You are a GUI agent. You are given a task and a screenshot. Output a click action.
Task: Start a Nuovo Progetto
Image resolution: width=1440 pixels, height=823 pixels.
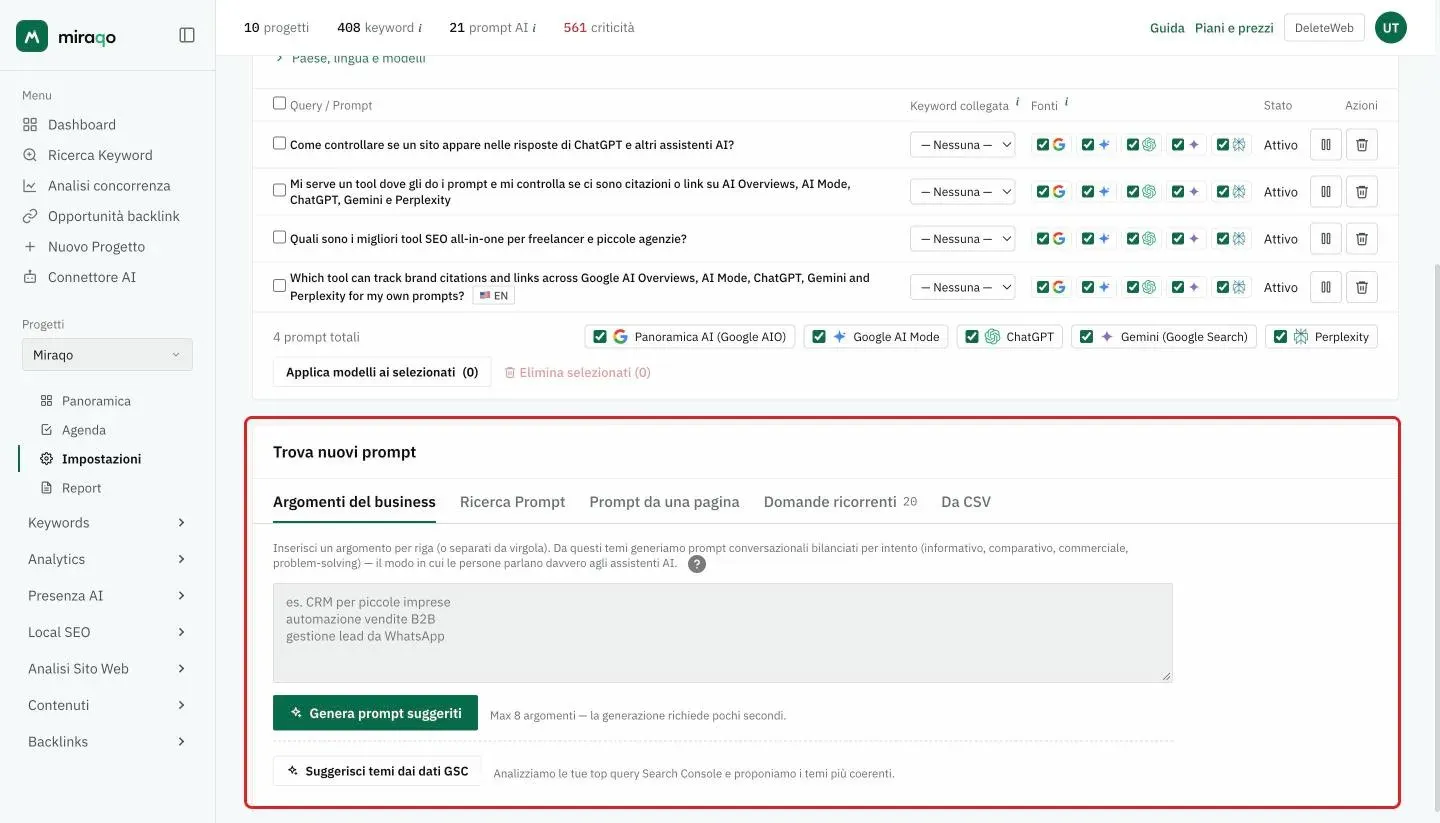[83, 247]
